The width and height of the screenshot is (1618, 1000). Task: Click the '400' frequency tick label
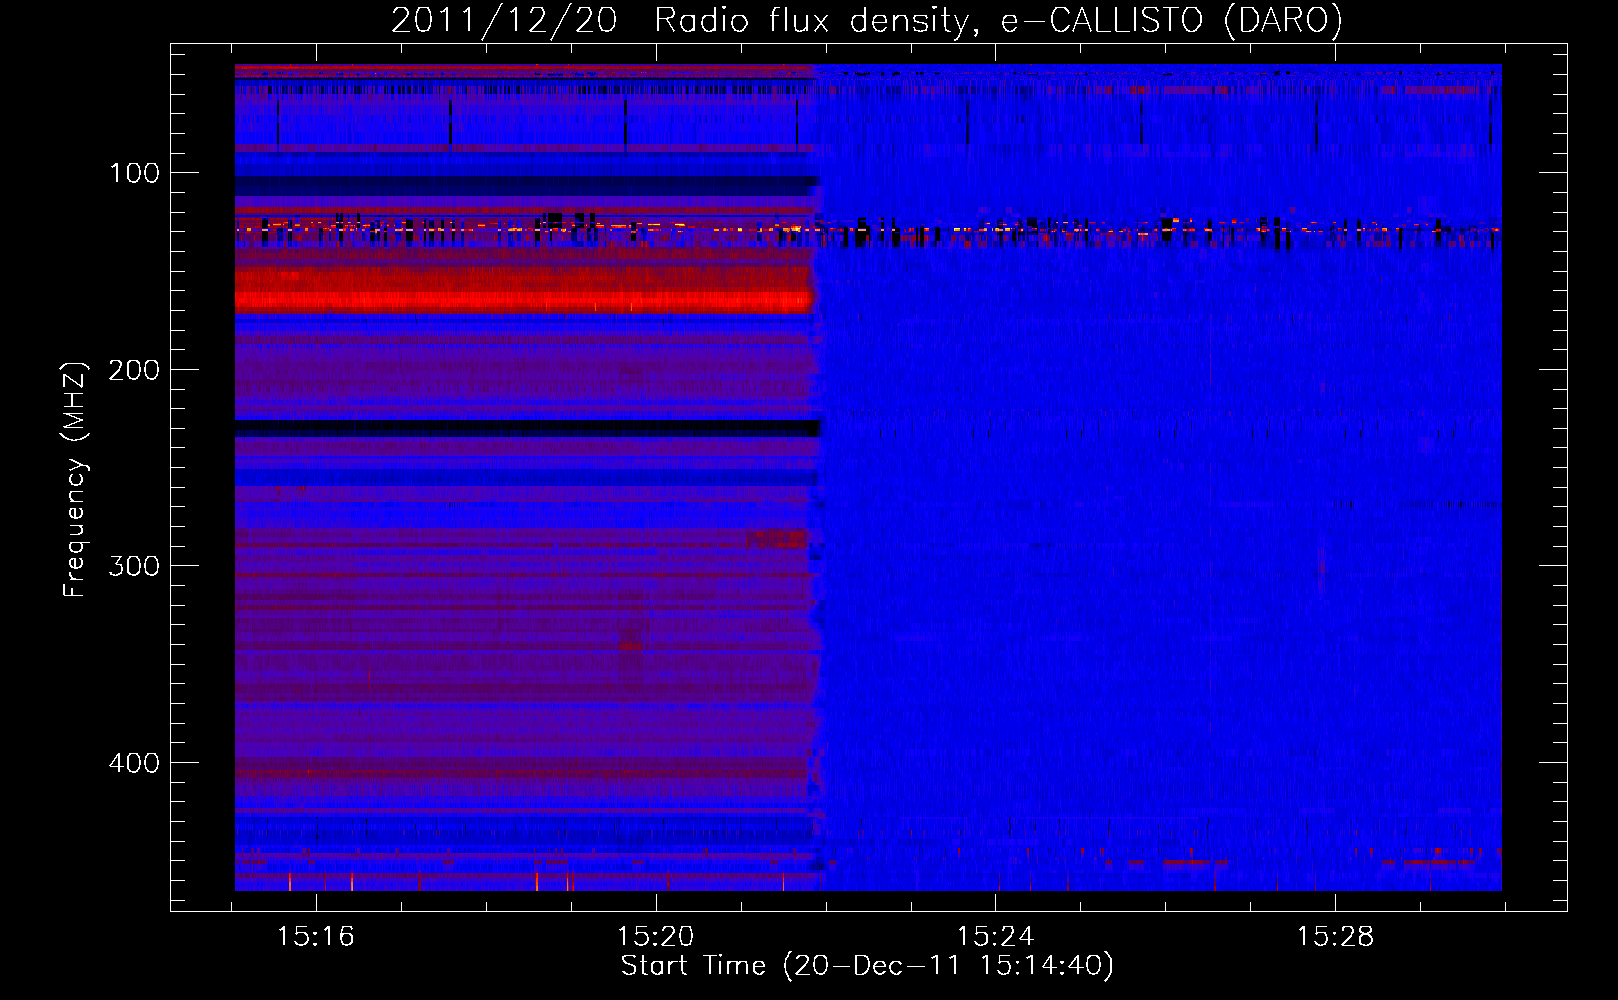pyautogui.click(x=134, y=763)
